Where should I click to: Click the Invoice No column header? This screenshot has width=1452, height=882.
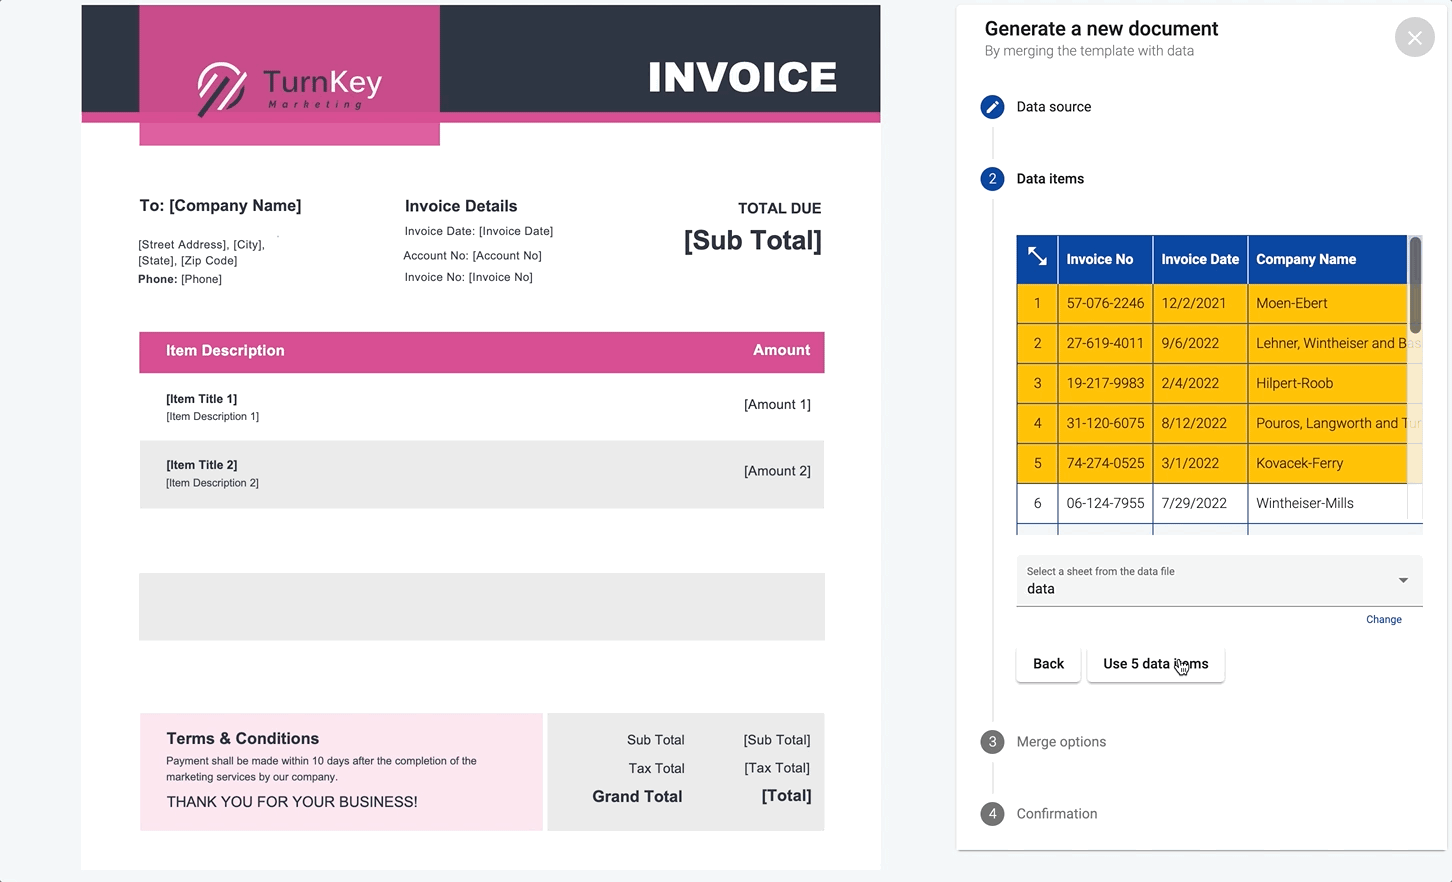point(1105,259)
